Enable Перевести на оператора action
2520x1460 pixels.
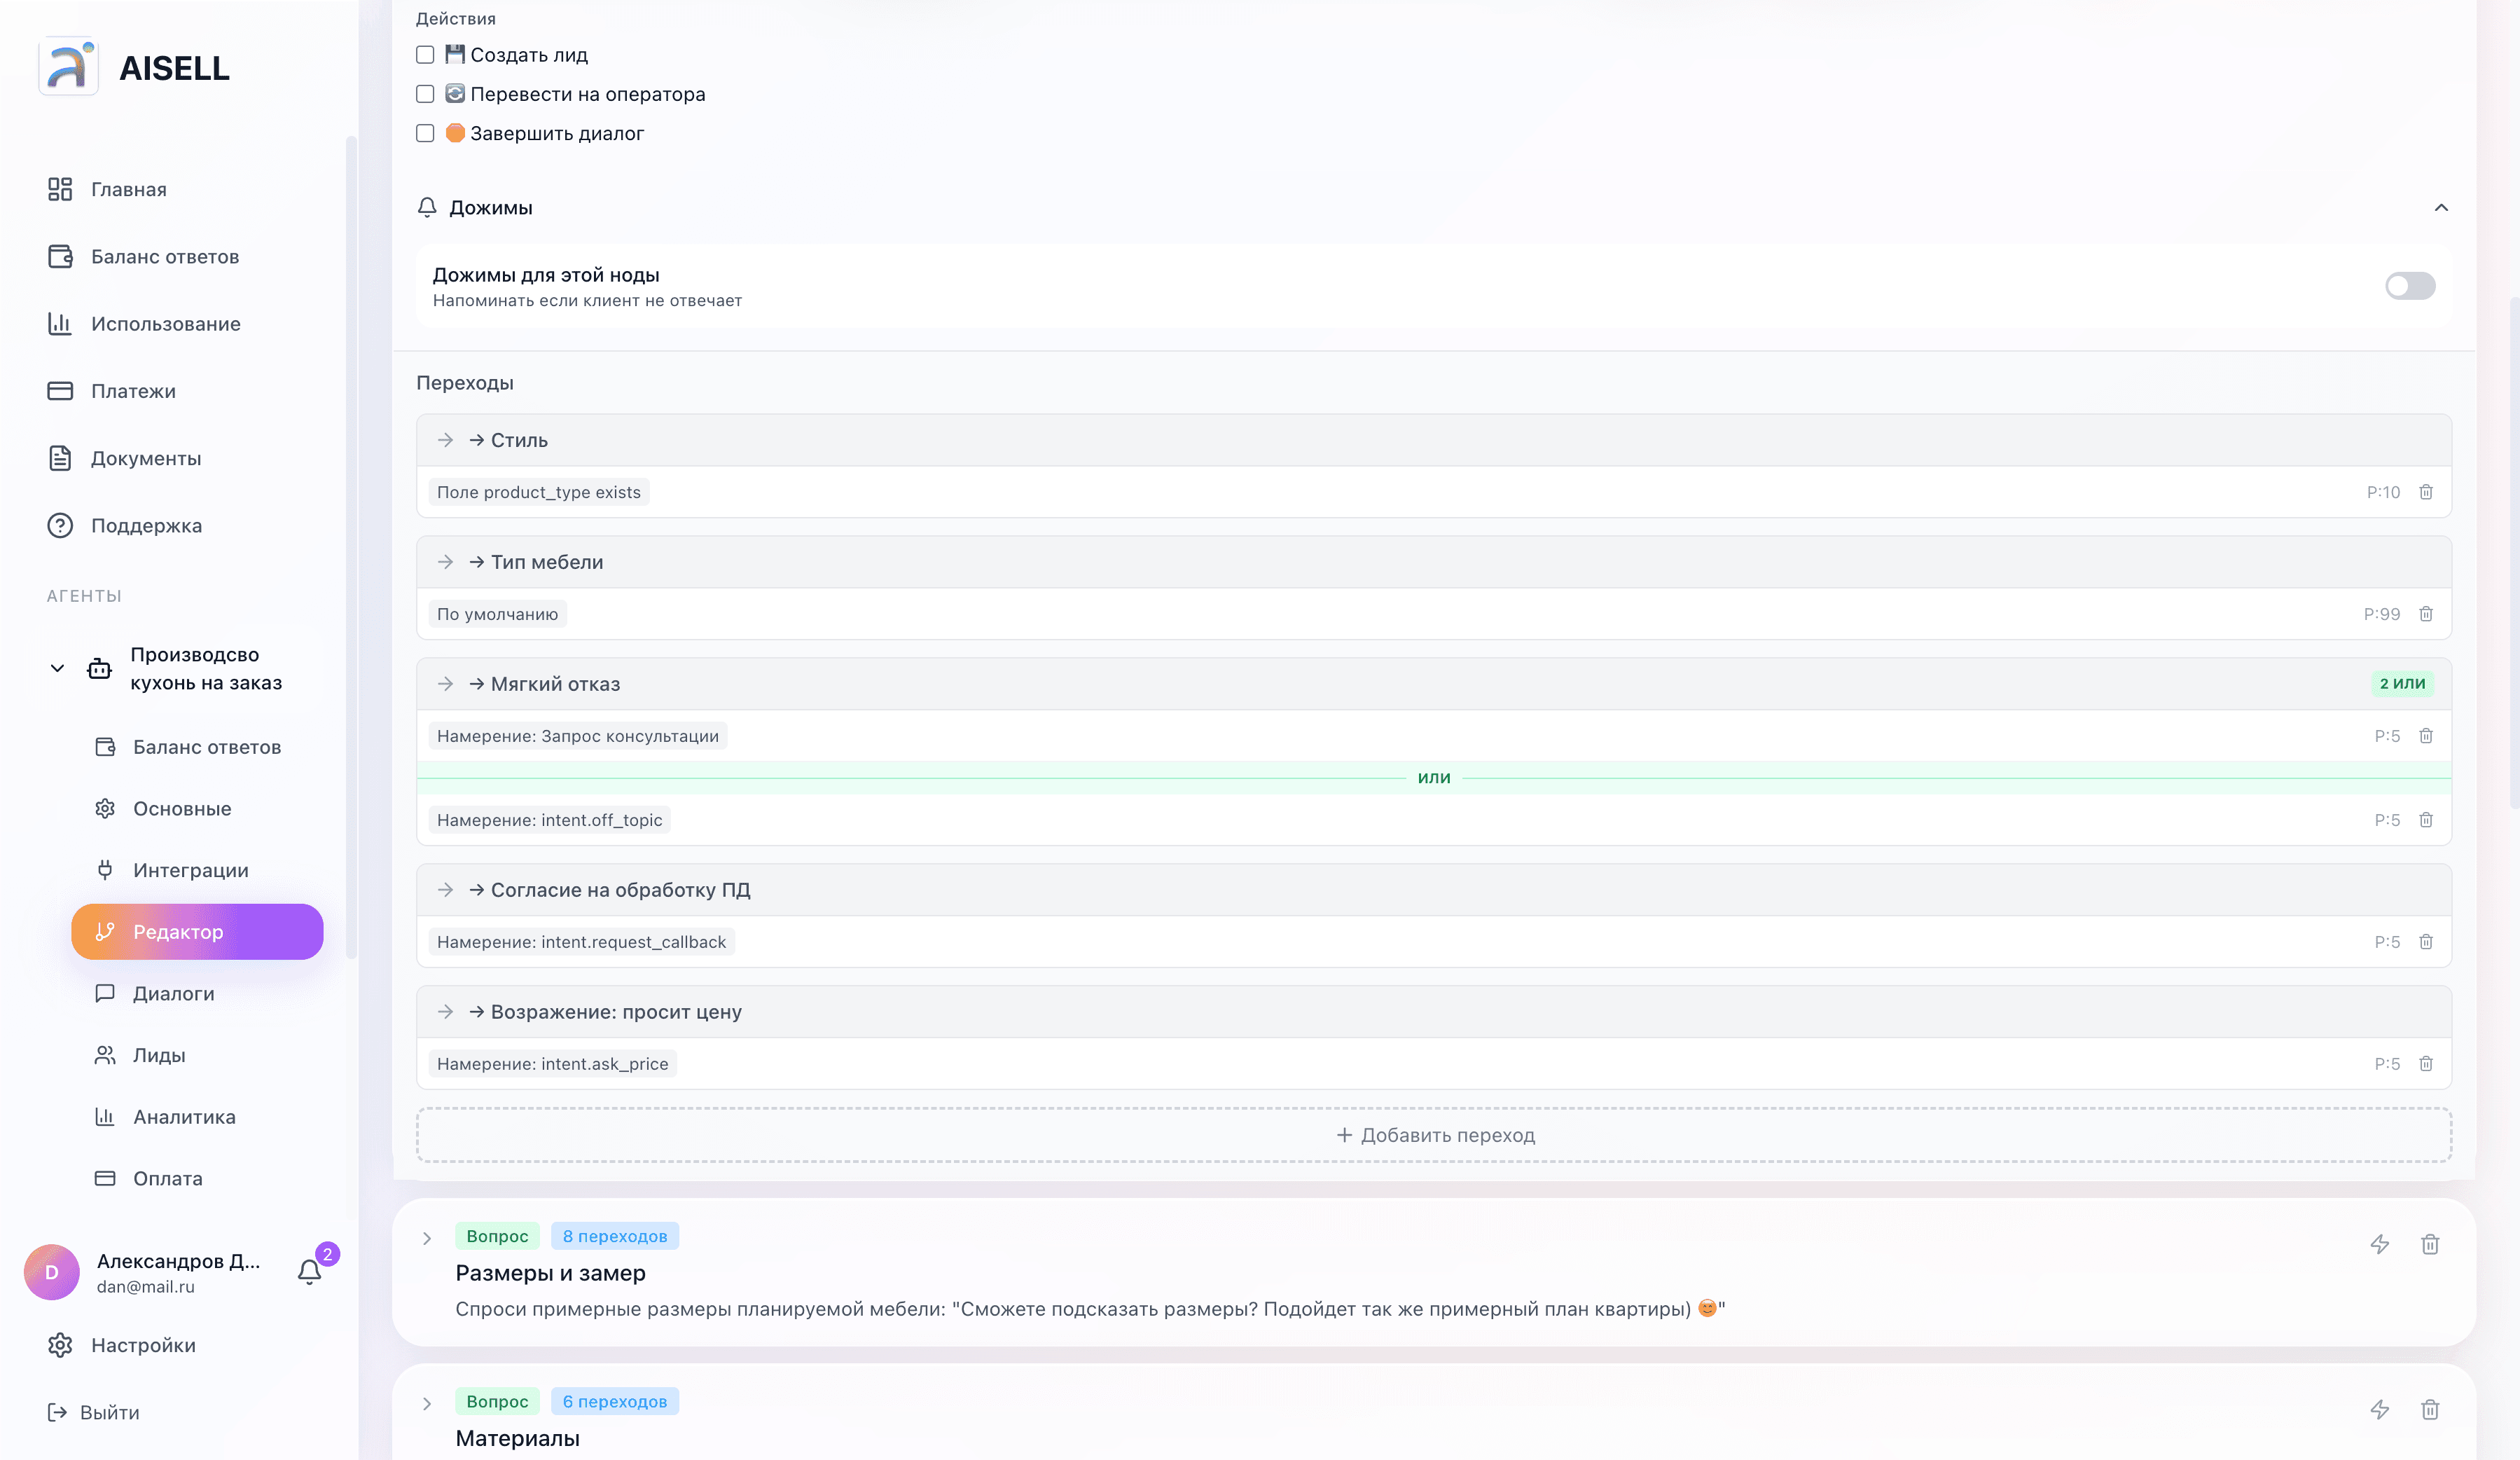425,94
